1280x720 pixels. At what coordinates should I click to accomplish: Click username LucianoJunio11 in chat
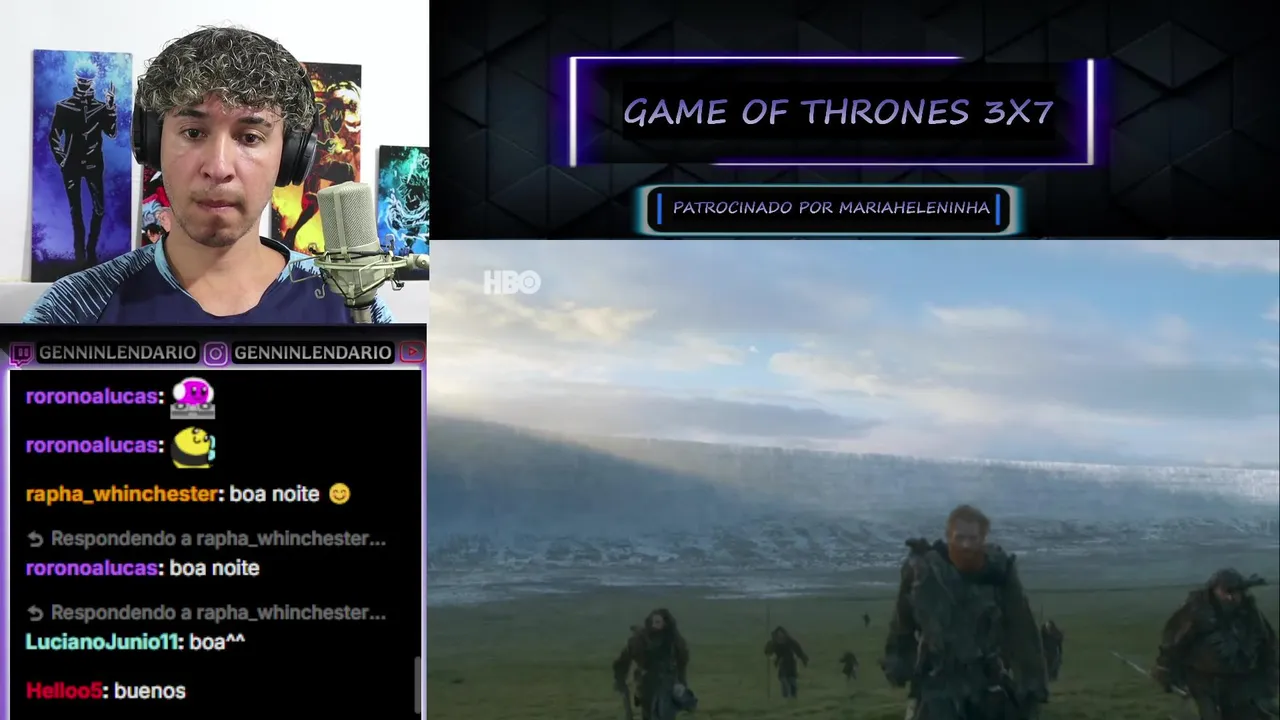coord(104,642)
